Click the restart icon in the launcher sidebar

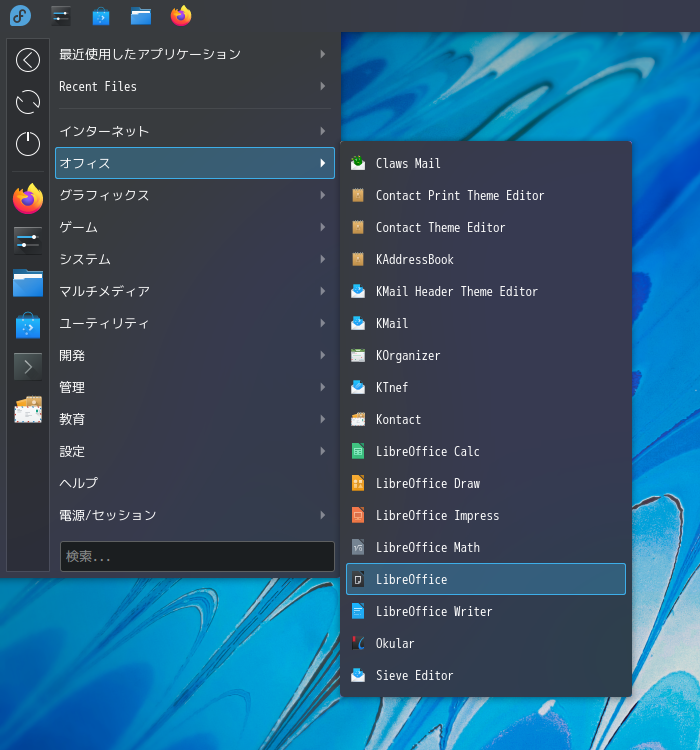tap(28, 102)
